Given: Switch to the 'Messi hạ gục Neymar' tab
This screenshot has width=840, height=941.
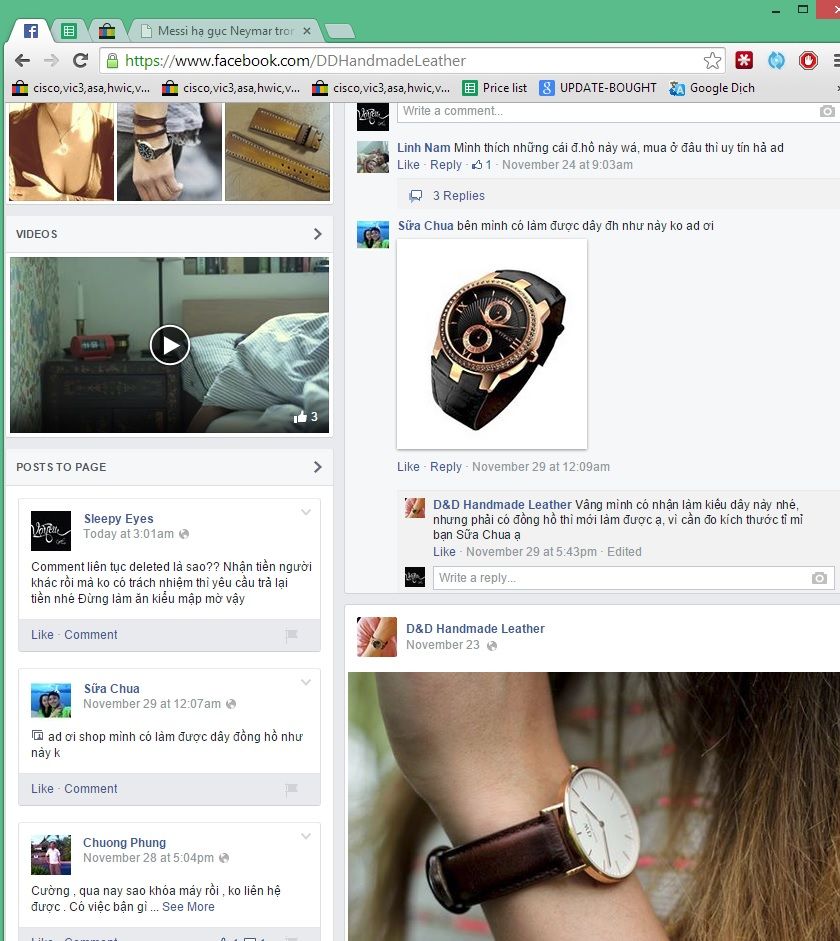Looking at the screenshot, I should pos(225,31).
